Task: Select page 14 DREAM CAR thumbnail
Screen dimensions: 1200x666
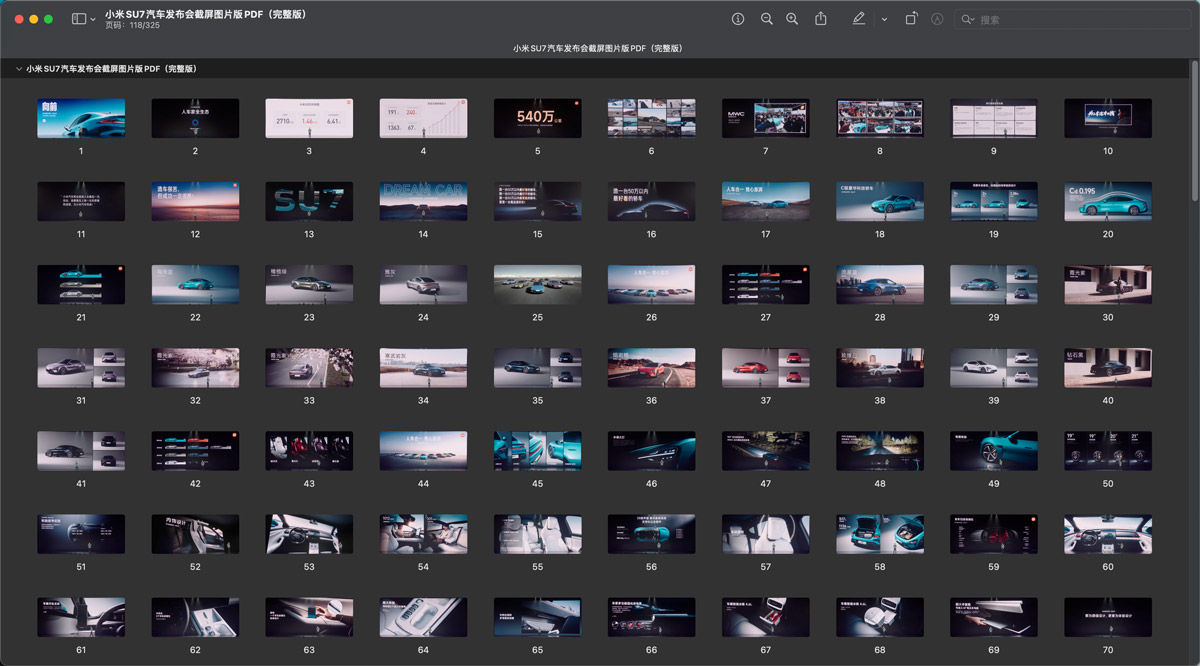Action: click(423, 201)
